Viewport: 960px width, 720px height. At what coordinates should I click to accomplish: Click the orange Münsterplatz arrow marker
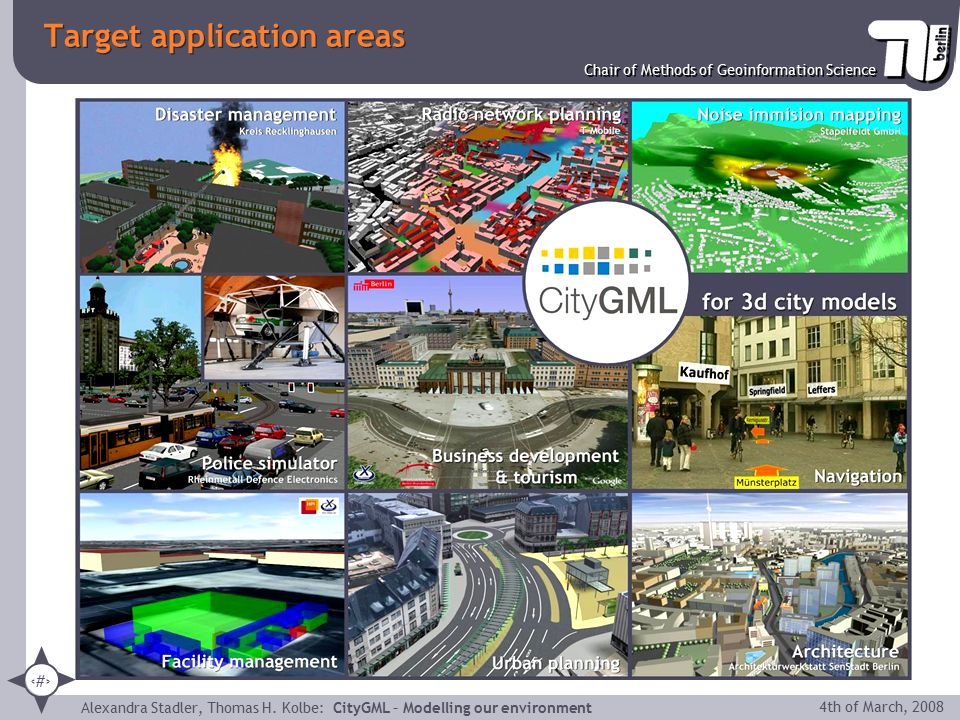point(766,478)
